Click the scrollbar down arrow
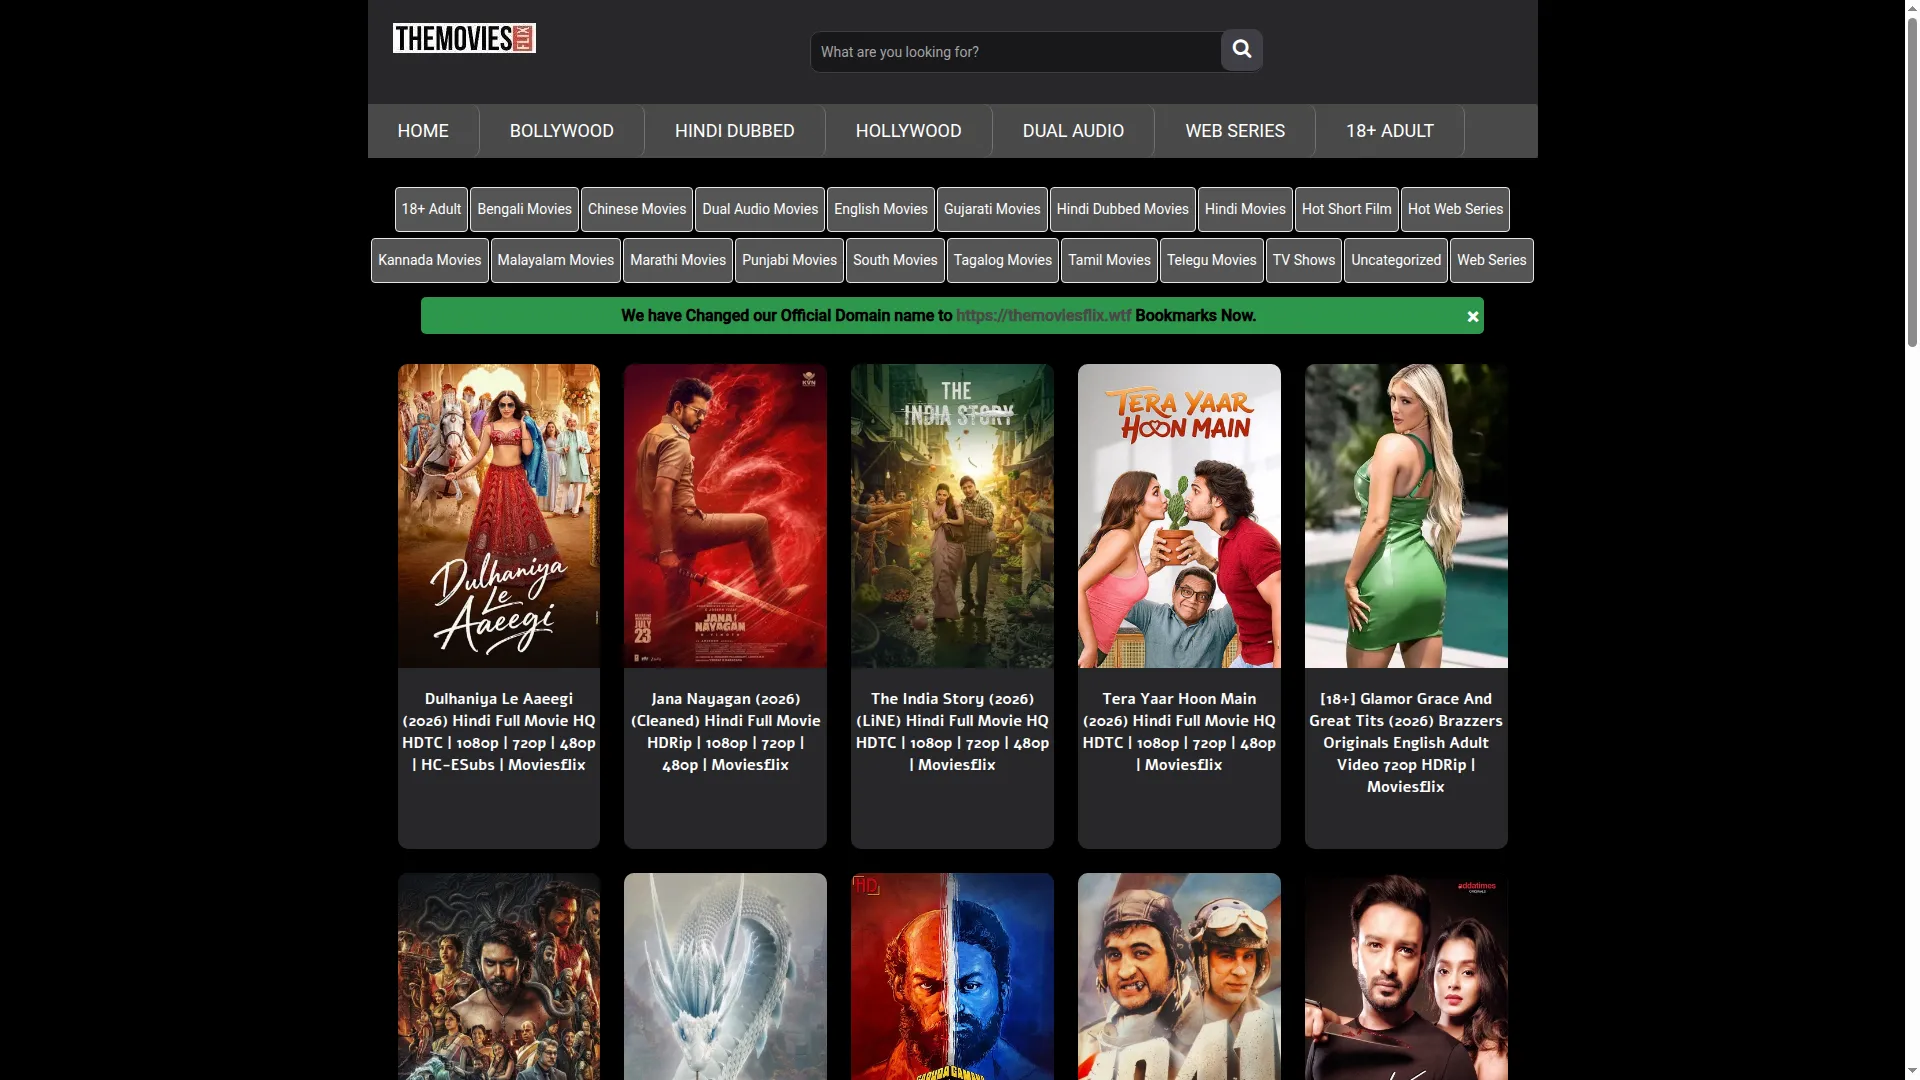This screenshot has height=1080, width=1920. point(1912,1072)
